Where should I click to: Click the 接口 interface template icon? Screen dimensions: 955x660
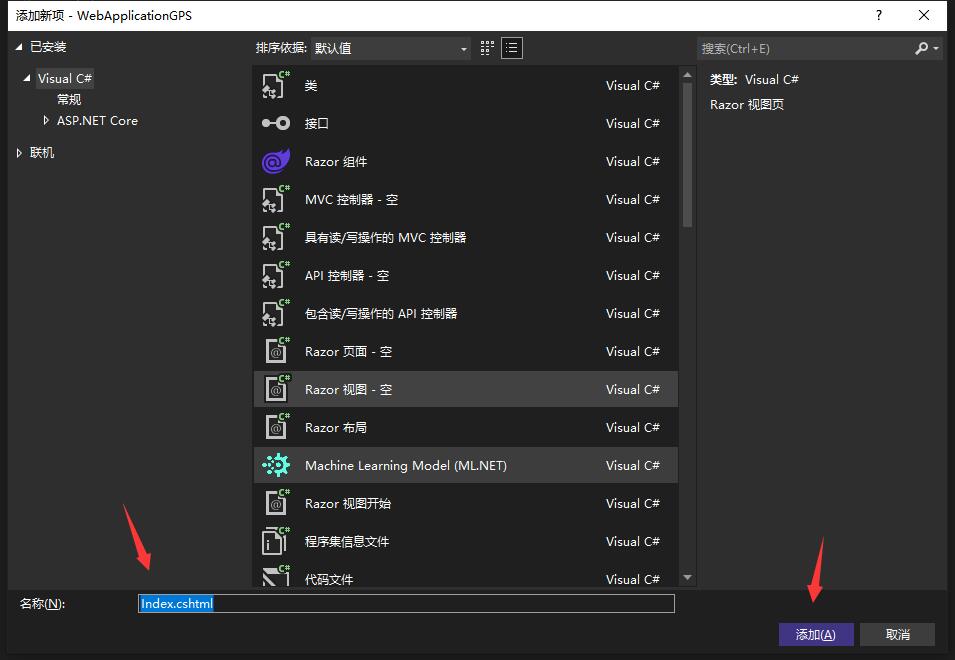275,123
